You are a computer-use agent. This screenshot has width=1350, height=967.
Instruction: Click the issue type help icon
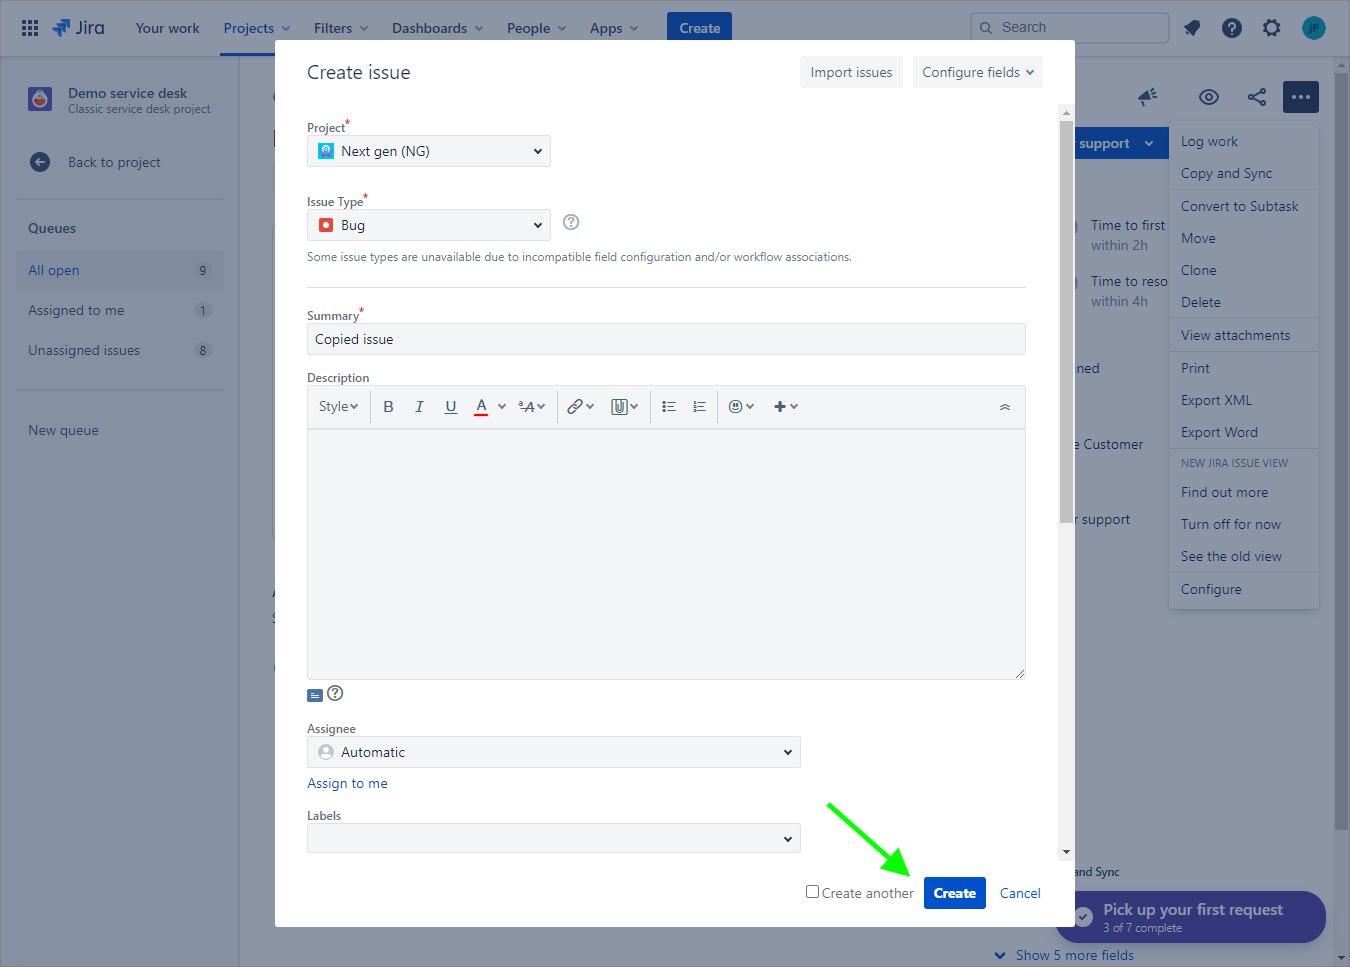click(x=571, y=223)
